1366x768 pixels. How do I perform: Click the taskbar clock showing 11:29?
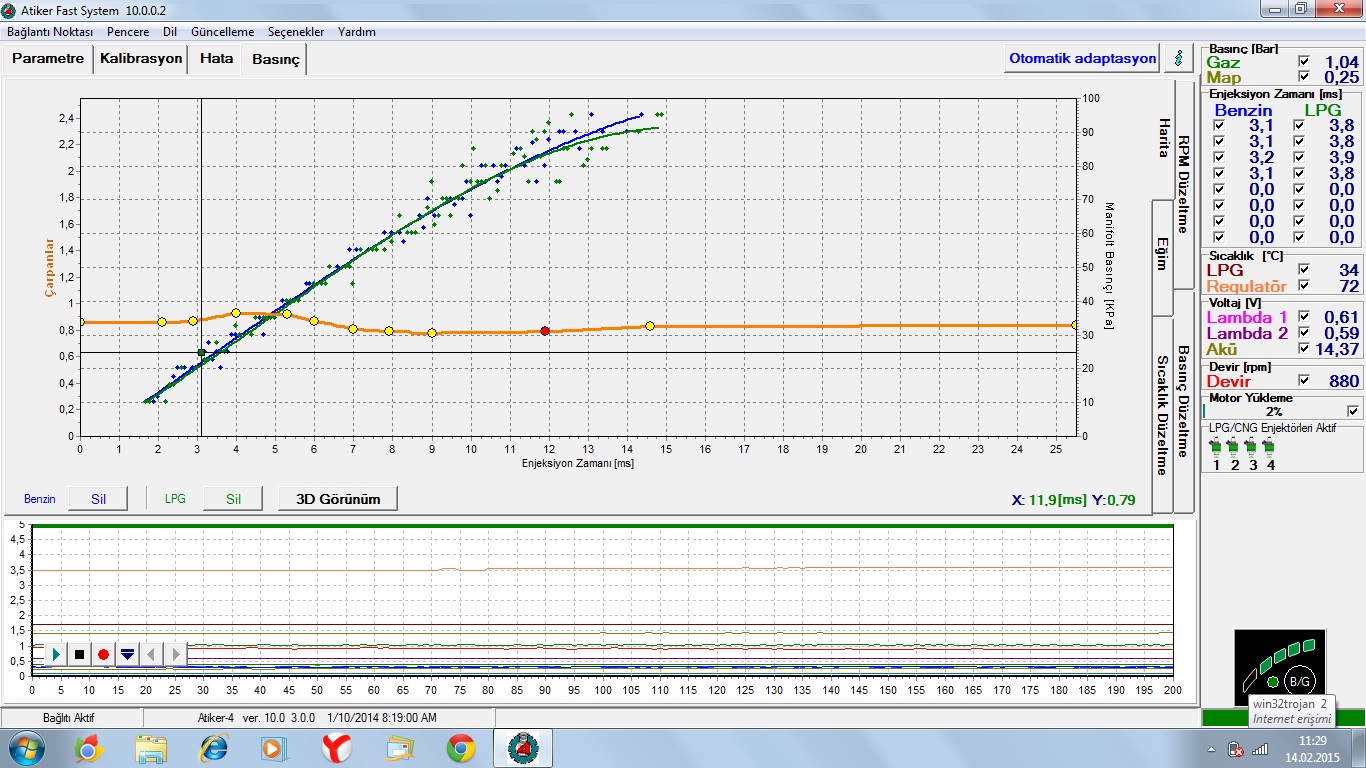point(1310,748)
